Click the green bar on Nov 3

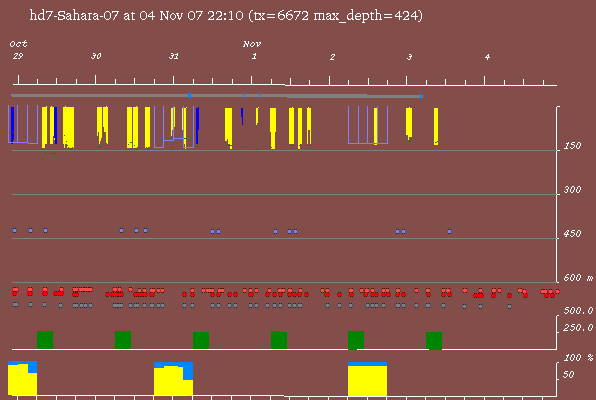(434, 341)
